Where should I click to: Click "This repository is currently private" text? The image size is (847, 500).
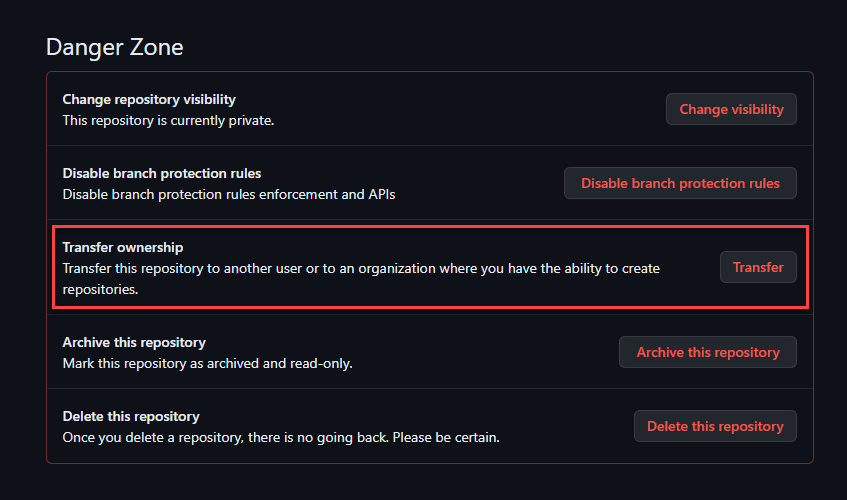(x=168, y=120)
